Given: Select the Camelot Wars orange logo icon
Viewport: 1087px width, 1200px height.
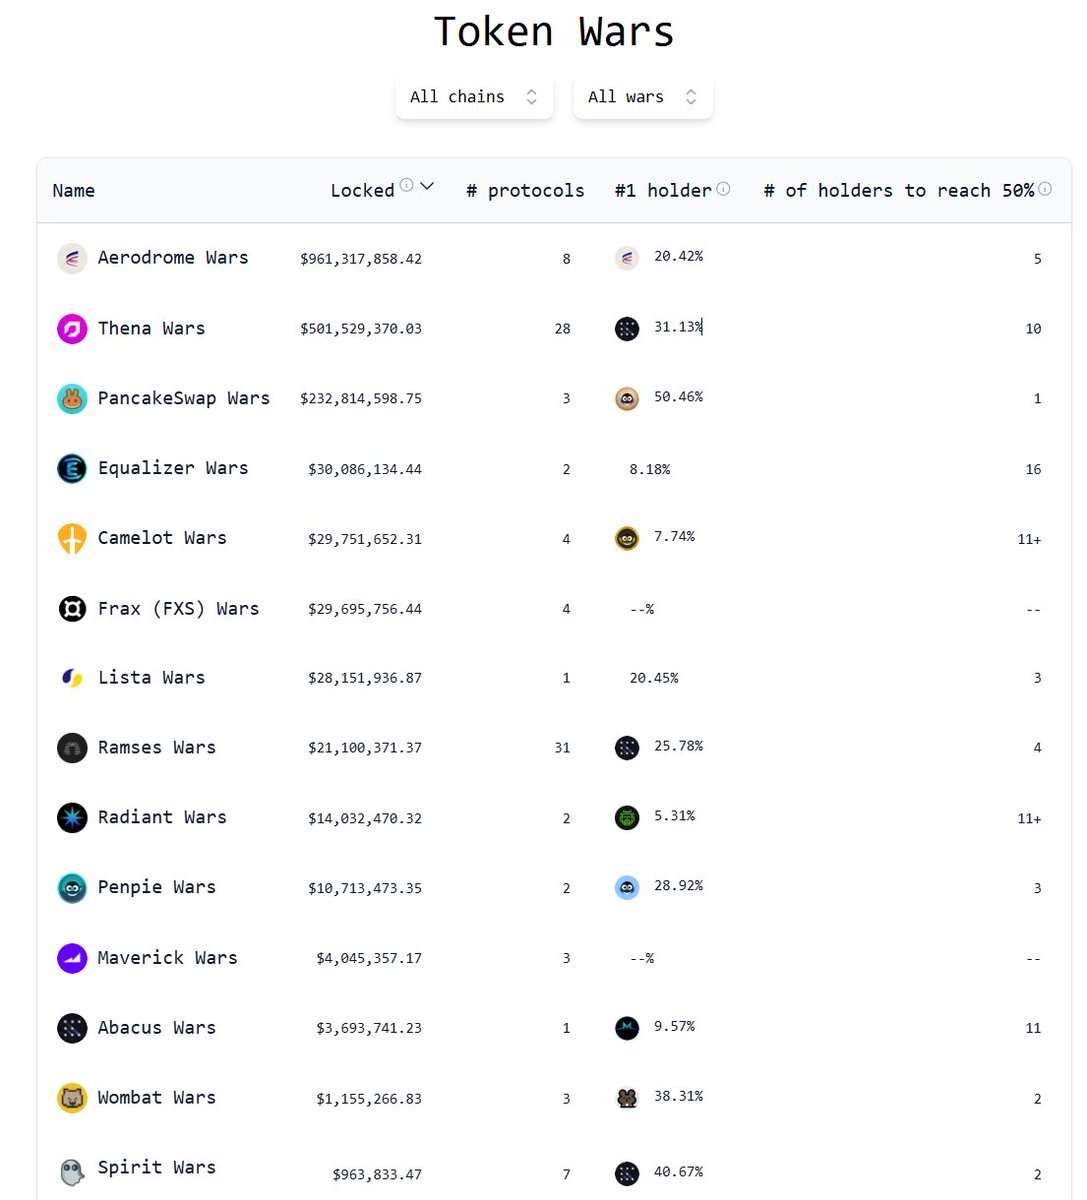Looking at the screenshot, I should (71, 538).
